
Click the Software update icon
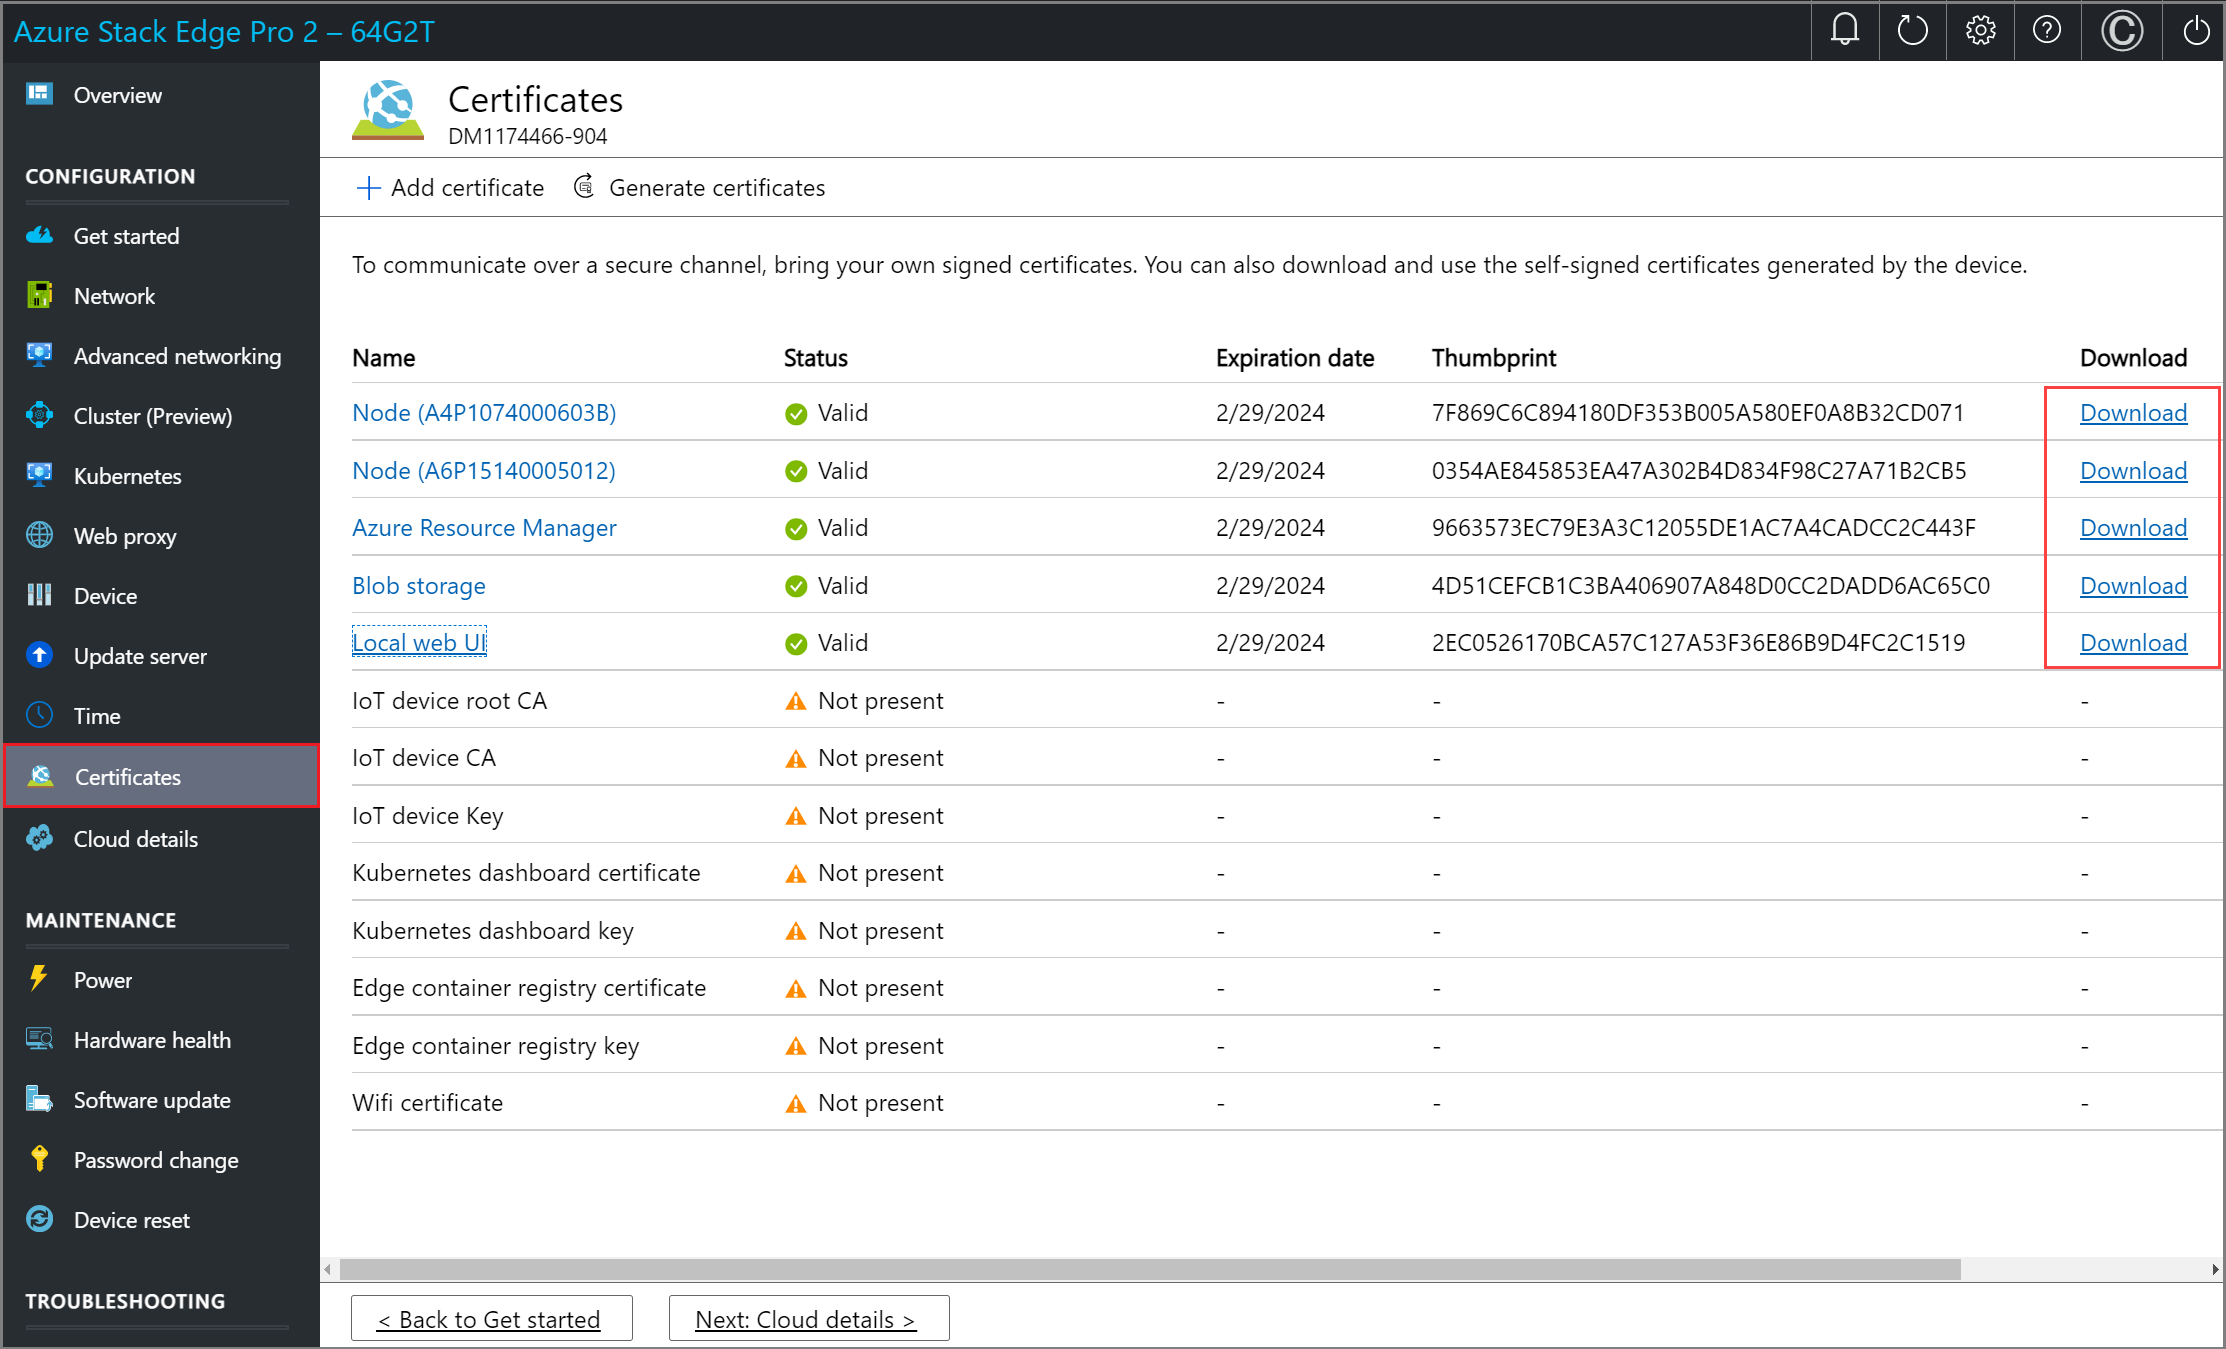click(41, 1101)
